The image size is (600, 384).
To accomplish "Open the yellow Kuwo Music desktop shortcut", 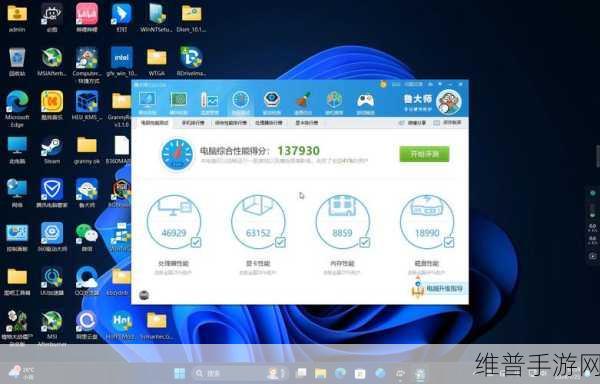I will pyautogui.click(x=52, y=106).
